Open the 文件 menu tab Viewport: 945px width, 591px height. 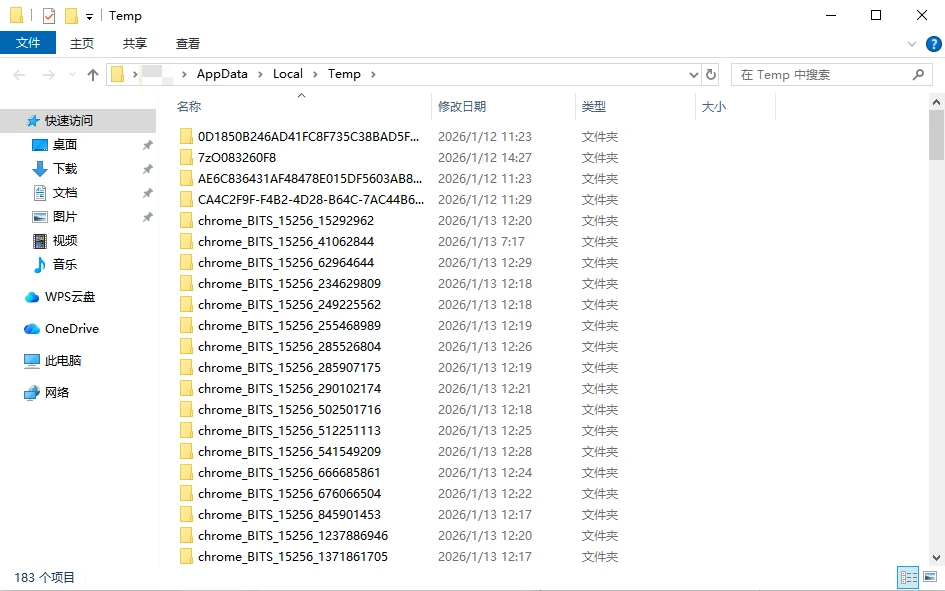coord(28,43)
